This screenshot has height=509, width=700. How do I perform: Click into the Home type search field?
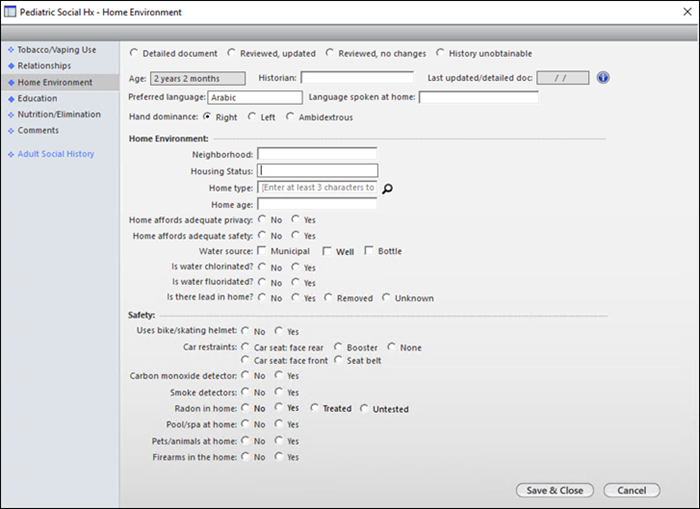317,187
